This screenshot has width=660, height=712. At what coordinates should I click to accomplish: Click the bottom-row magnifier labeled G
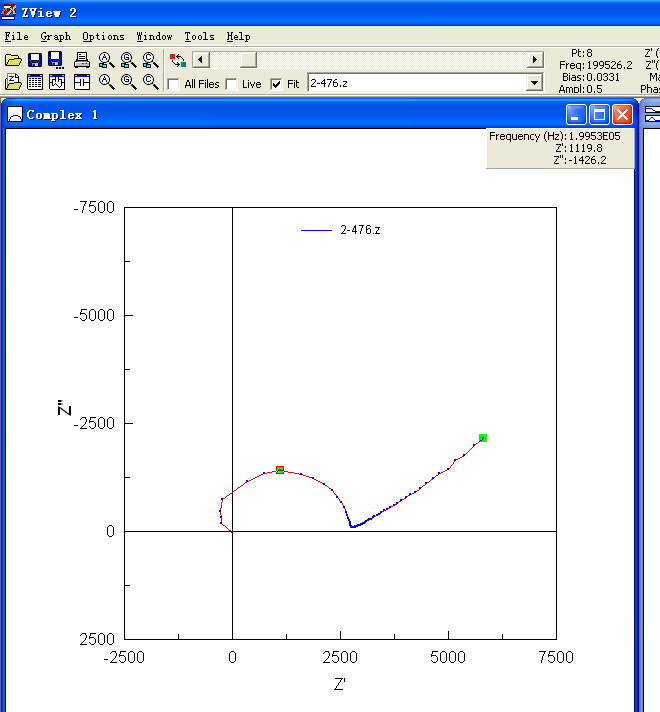point(128,82)
